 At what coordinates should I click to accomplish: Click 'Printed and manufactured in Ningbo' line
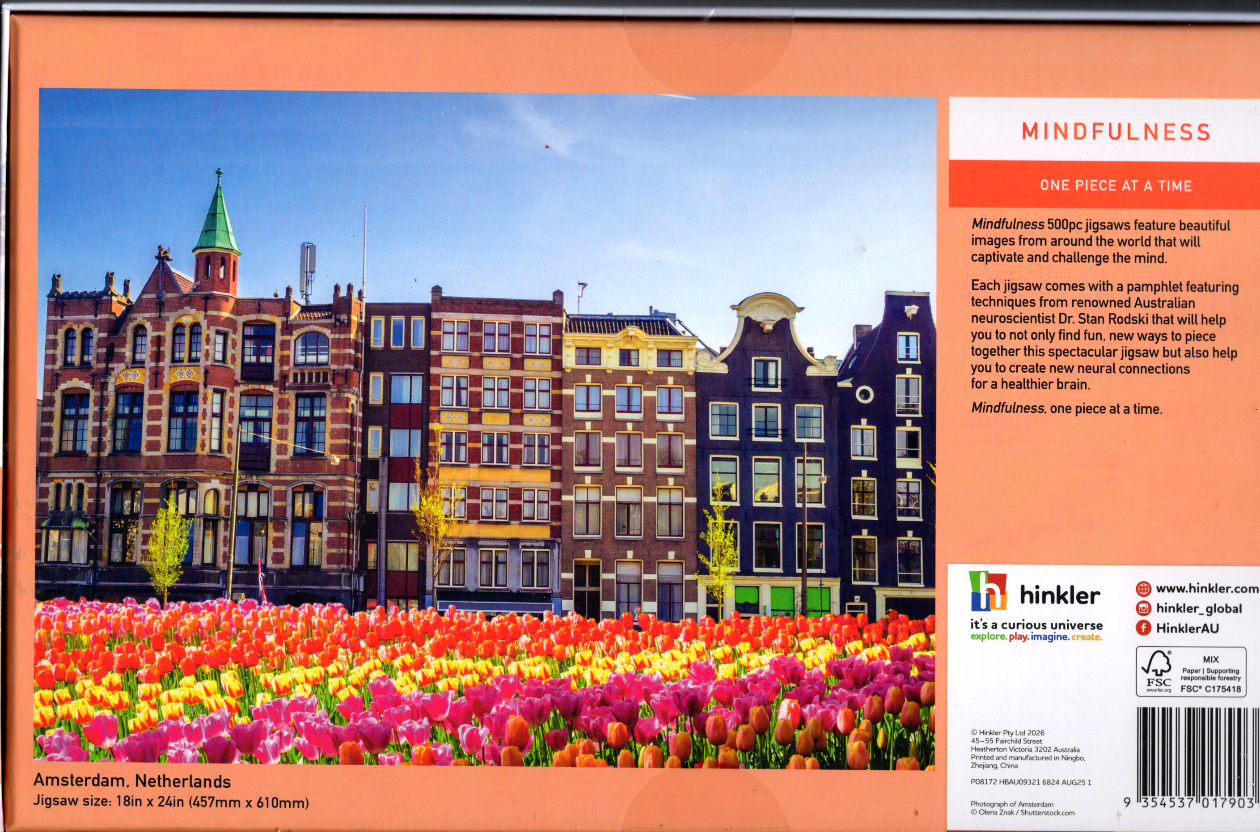1027,757
